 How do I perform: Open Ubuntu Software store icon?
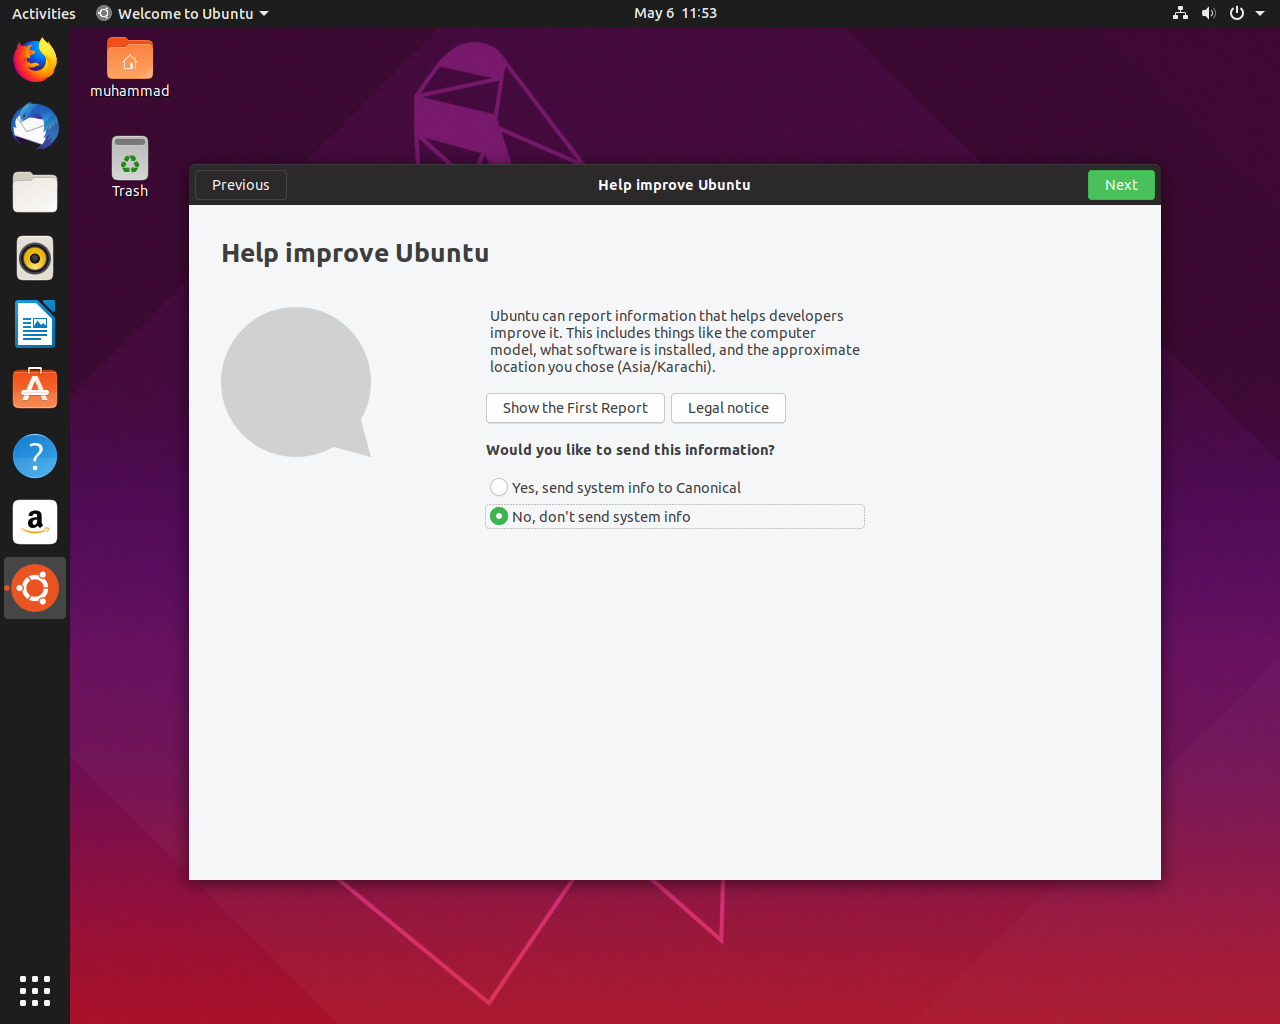[x=35, y=389]
